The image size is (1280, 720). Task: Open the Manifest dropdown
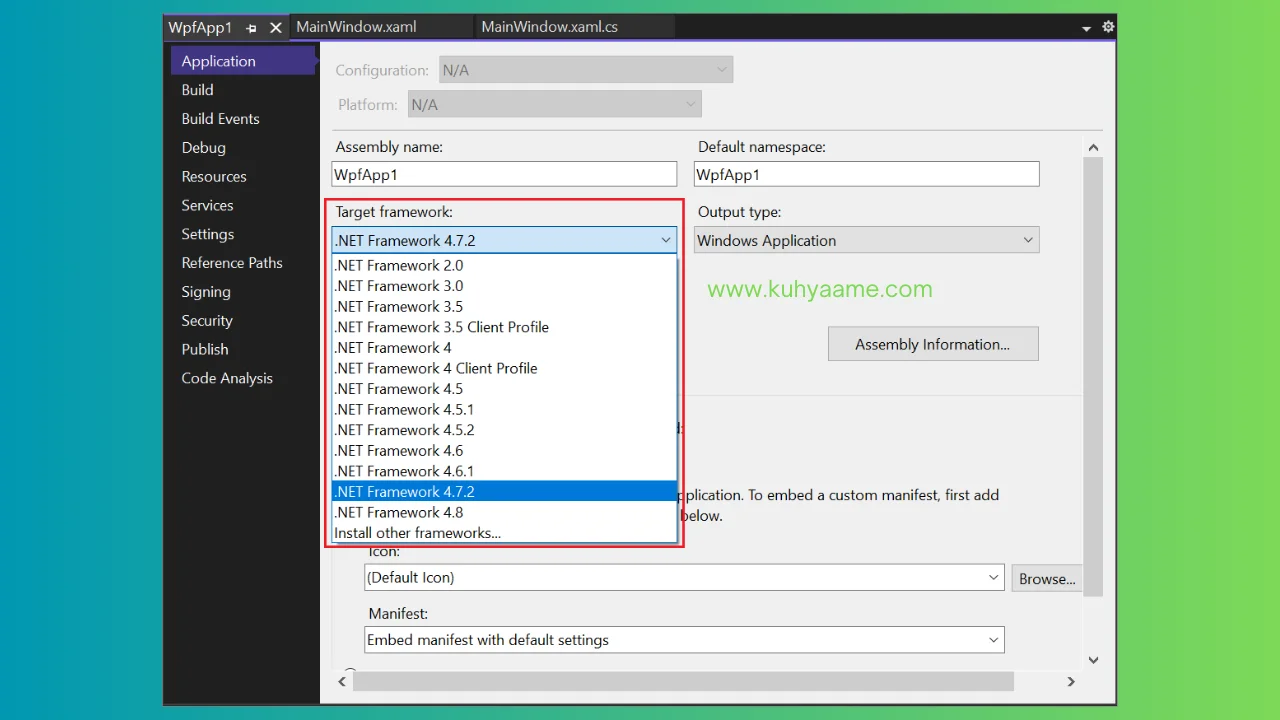[x=684, y=640]
